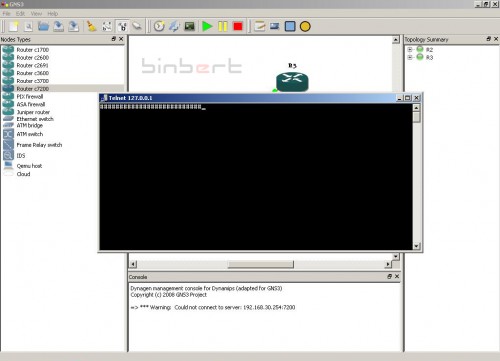500x361 pixels.
Task: Open the File menu
Action: (x=6, y=14)
